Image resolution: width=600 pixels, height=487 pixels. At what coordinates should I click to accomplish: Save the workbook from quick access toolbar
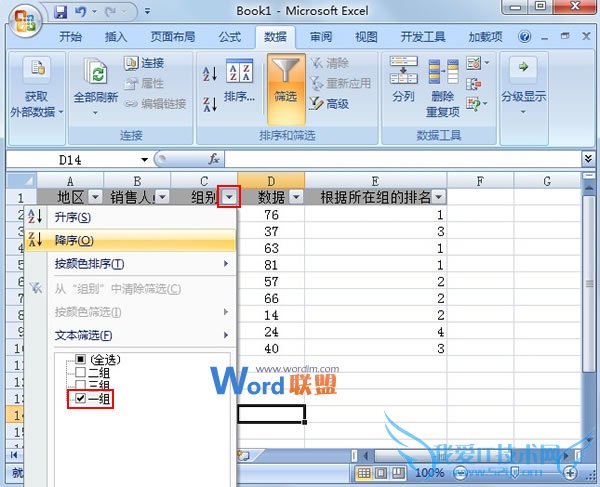(x=60, y=12)
